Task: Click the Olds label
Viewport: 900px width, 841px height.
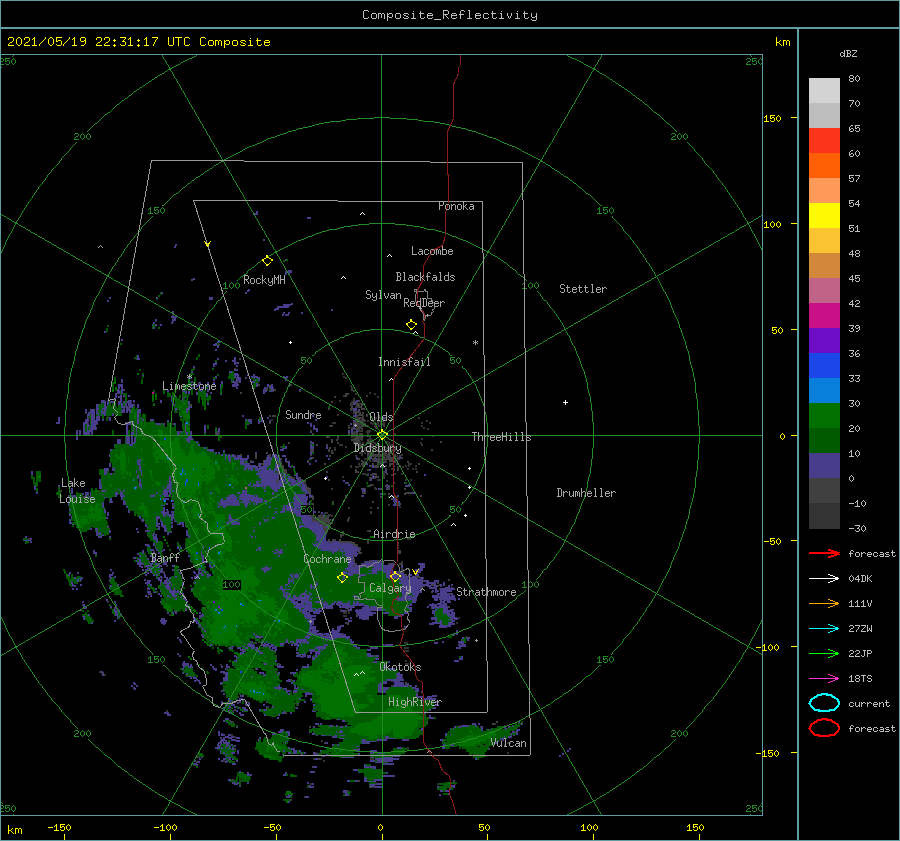Action: pos(381,417)
